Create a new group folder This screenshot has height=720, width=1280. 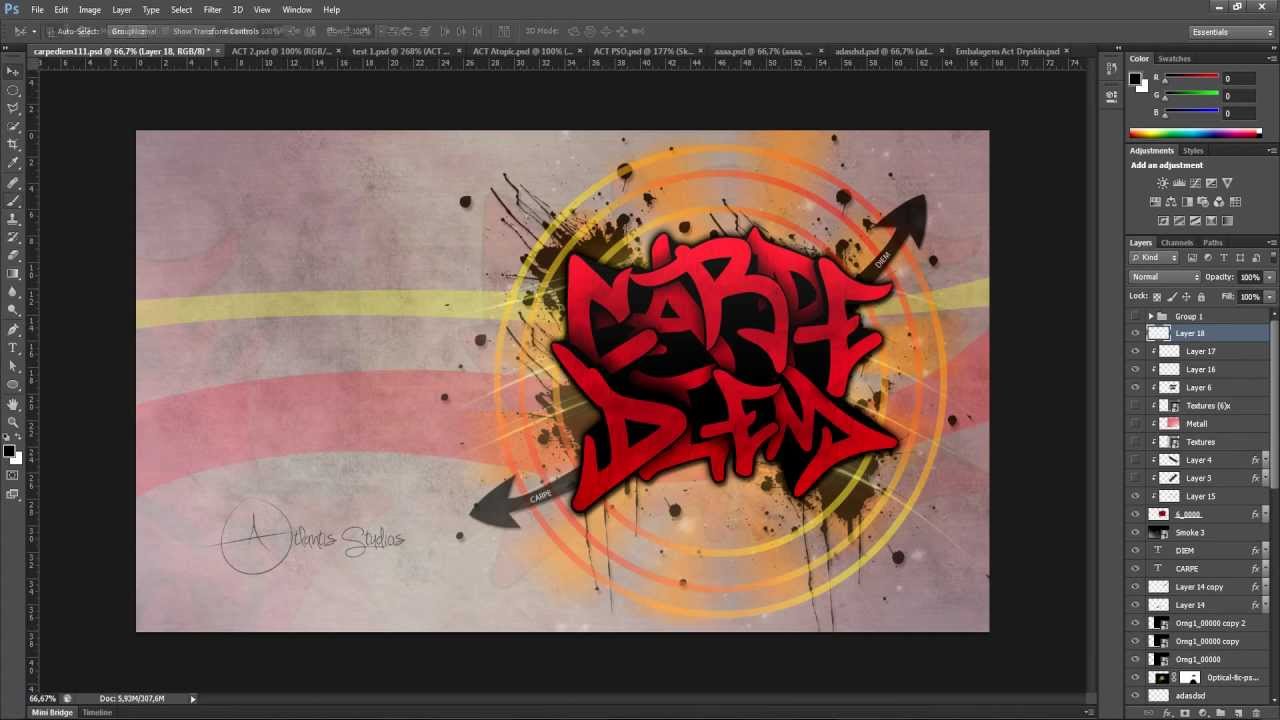point(1220,713)
